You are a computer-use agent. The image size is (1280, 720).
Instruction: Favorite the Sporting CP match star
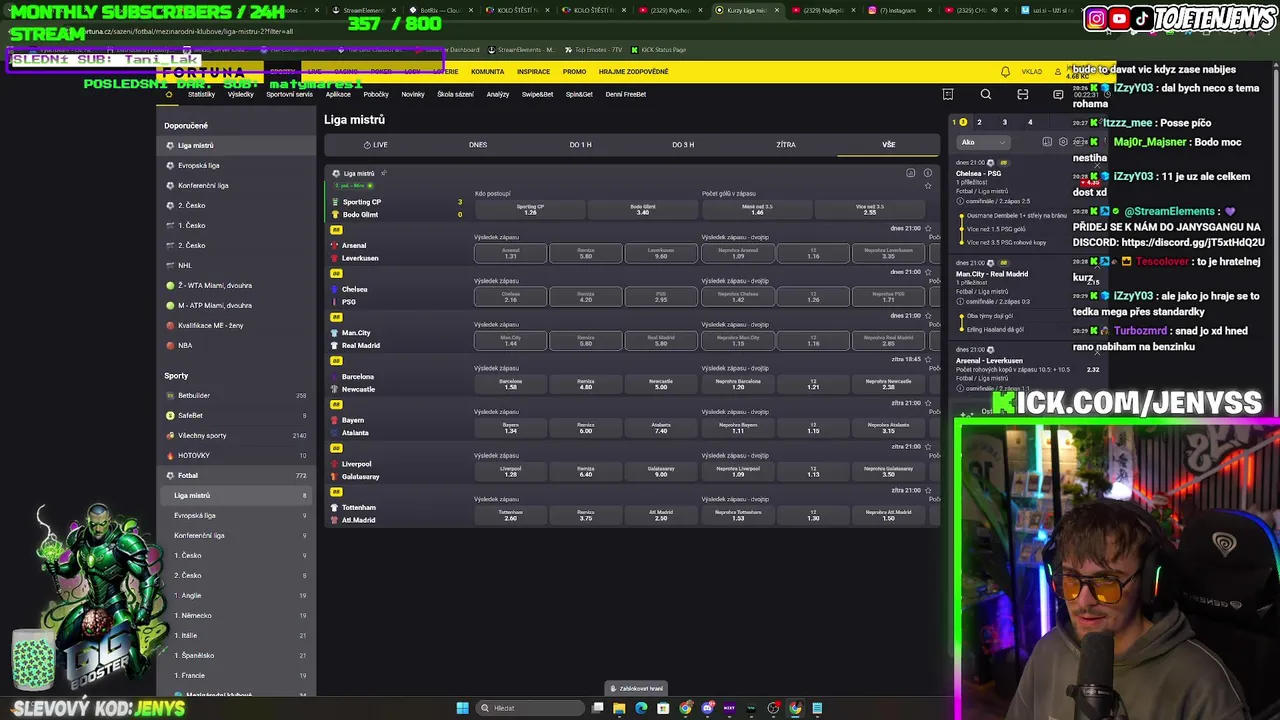(928, 186)
